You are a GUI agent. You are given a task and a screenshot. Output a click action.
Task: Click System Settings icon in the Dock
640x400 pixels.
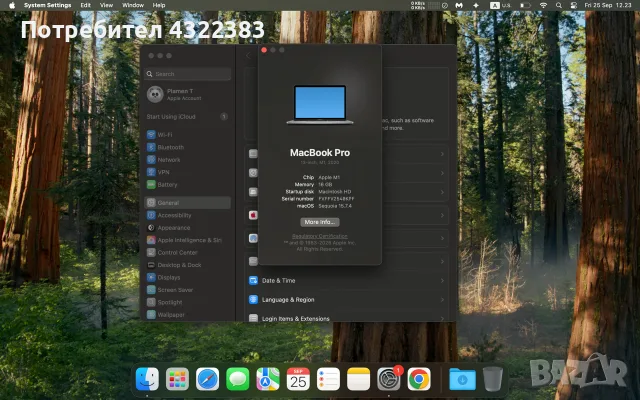coord(389,379)
